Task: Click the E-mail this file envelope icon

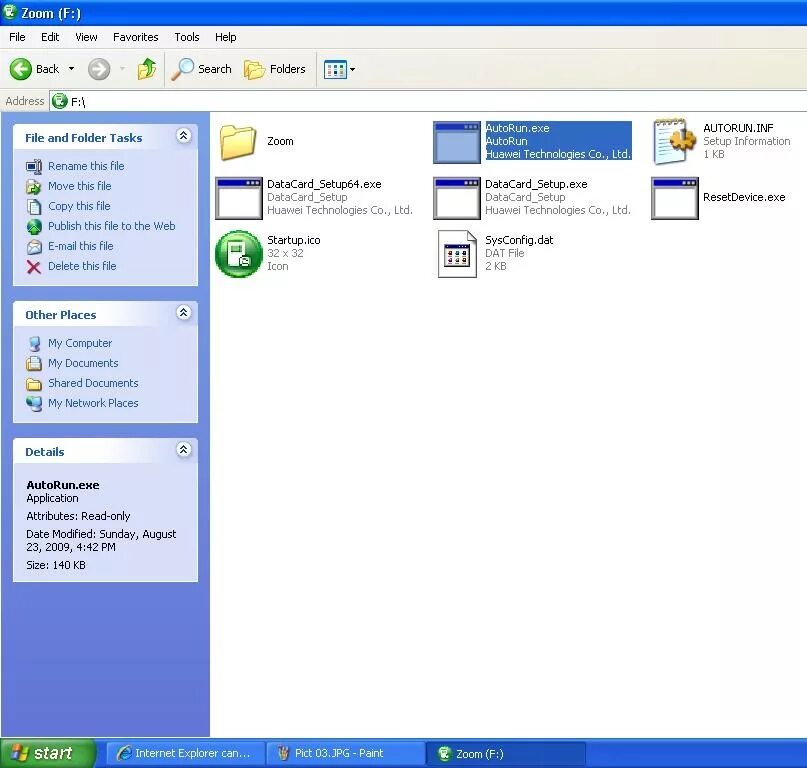Action: tap(34, 247)
